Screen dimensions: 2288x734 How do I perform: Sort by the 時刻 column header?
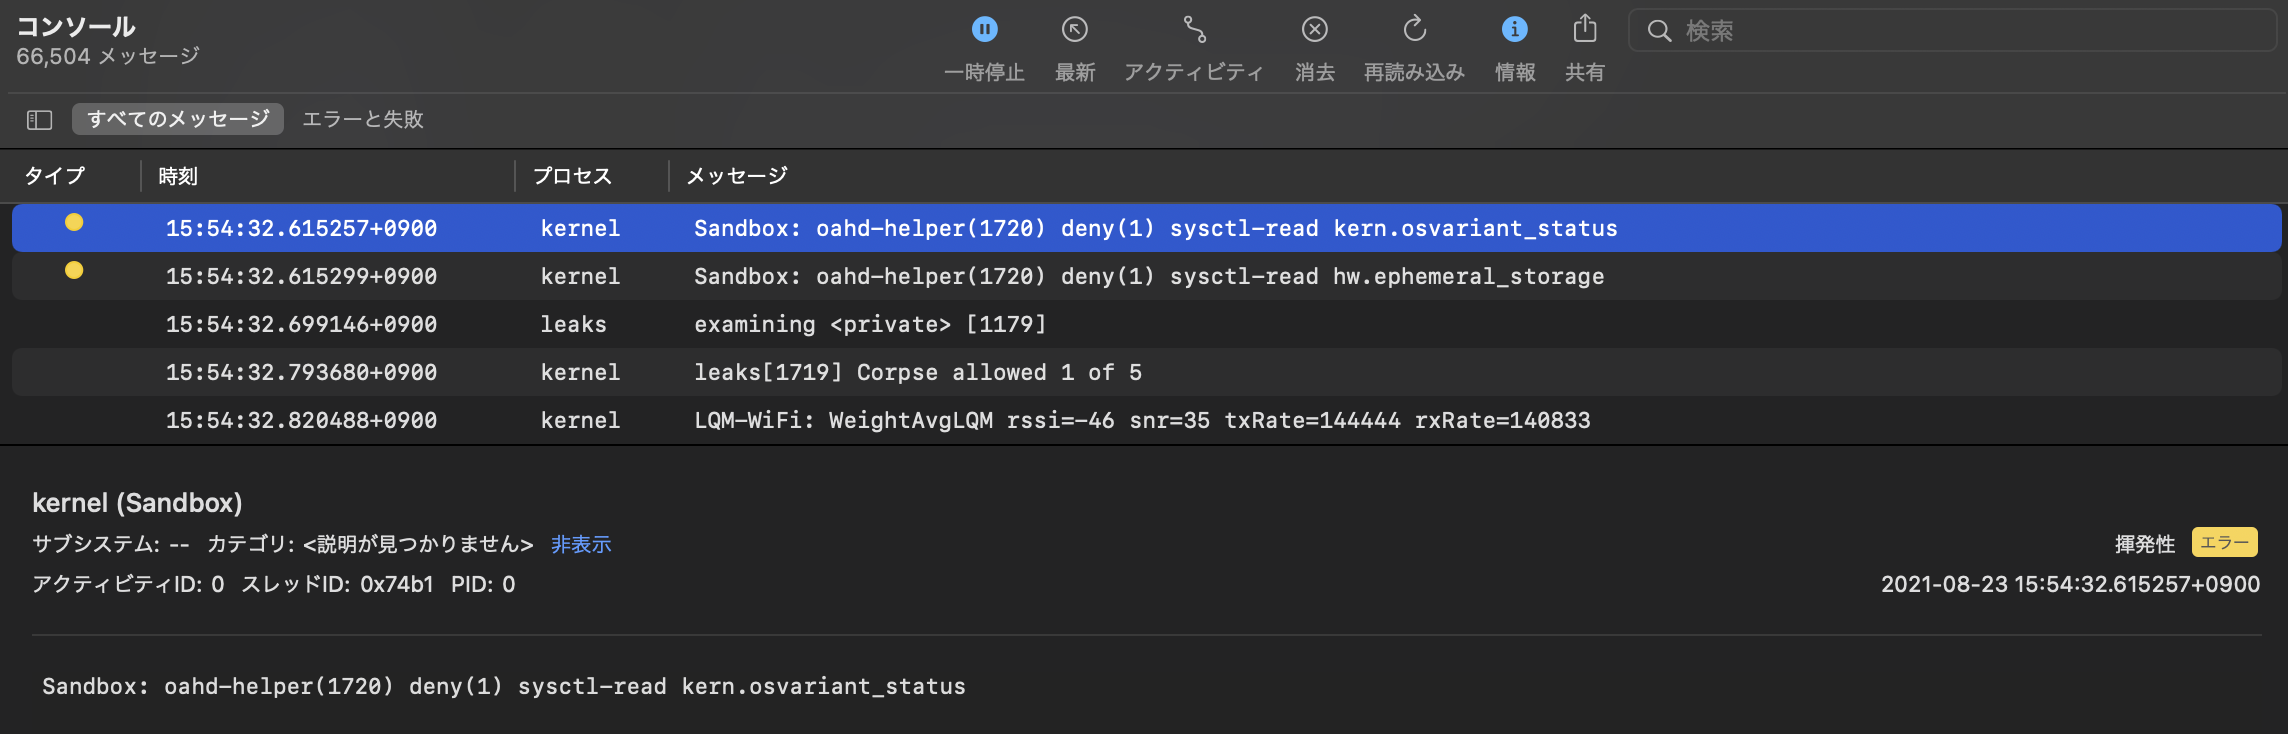tap(178, 176)
